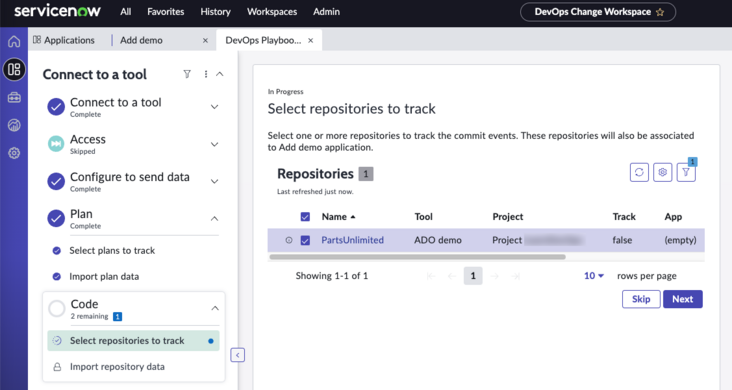This screenshot has height=390, width=732.
Task: Click the PartsUnlimited row info icon
Action: click(289, 240)
